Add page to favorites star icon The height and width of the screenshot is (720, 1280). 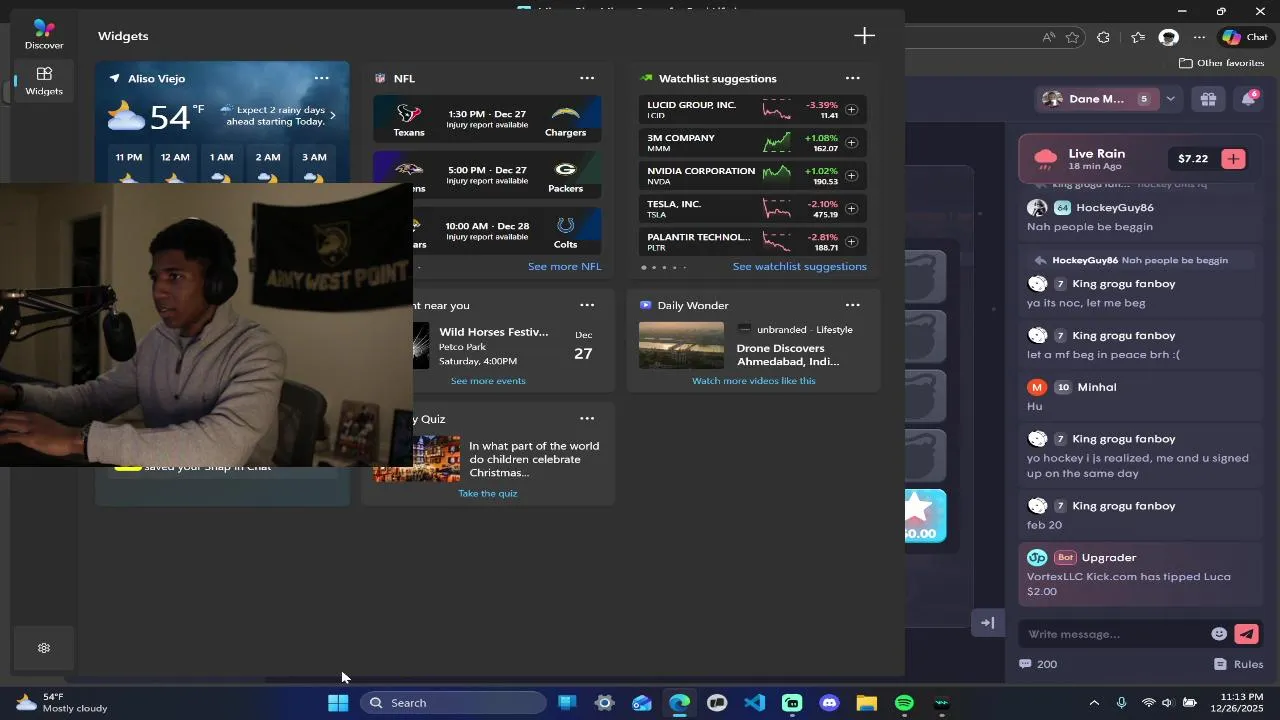point(1072,37)
